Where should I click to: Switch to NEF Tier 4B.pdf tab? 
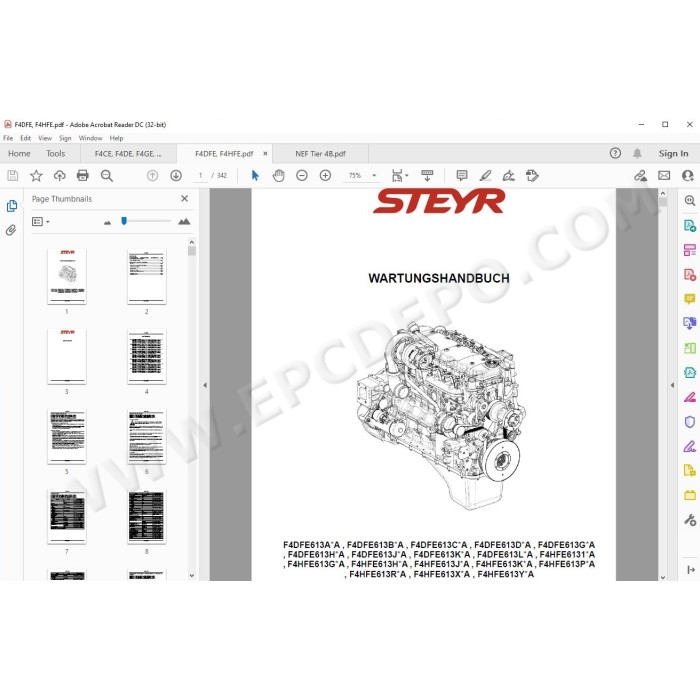[x=320, y=154]
